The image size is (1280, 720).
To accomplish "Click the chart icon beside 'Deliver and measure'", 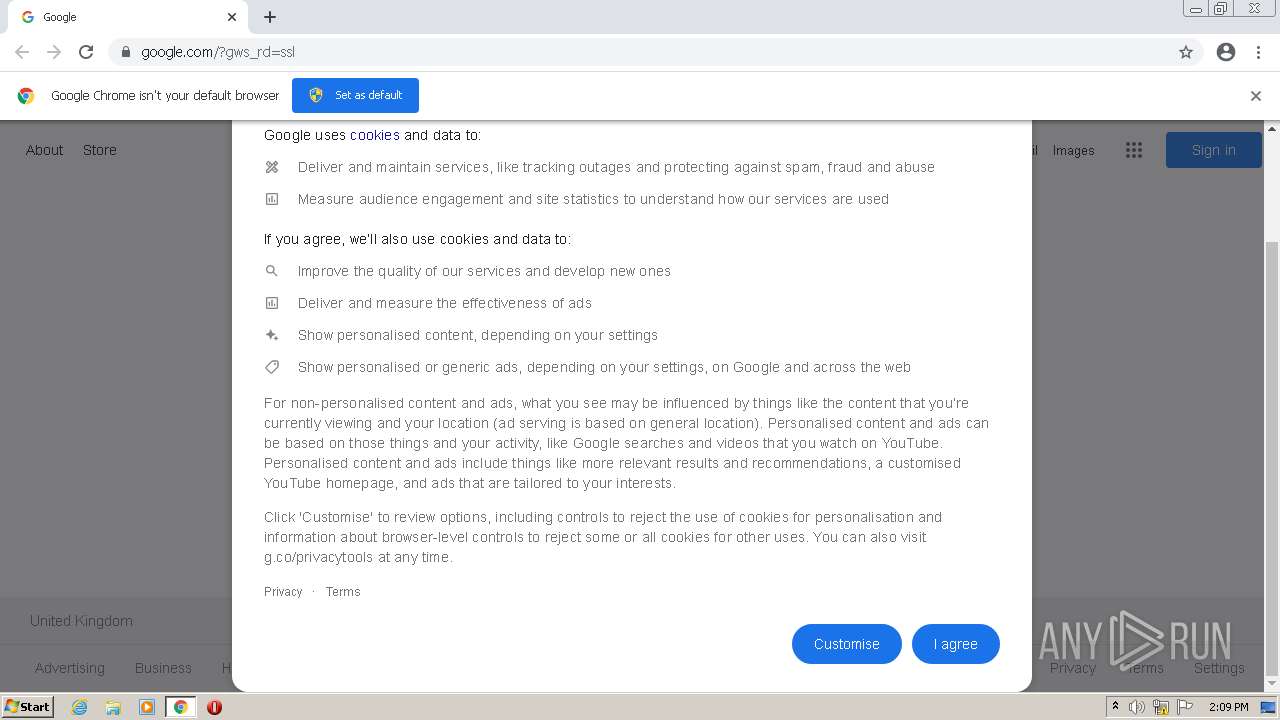I will click(x=272, y=303).
